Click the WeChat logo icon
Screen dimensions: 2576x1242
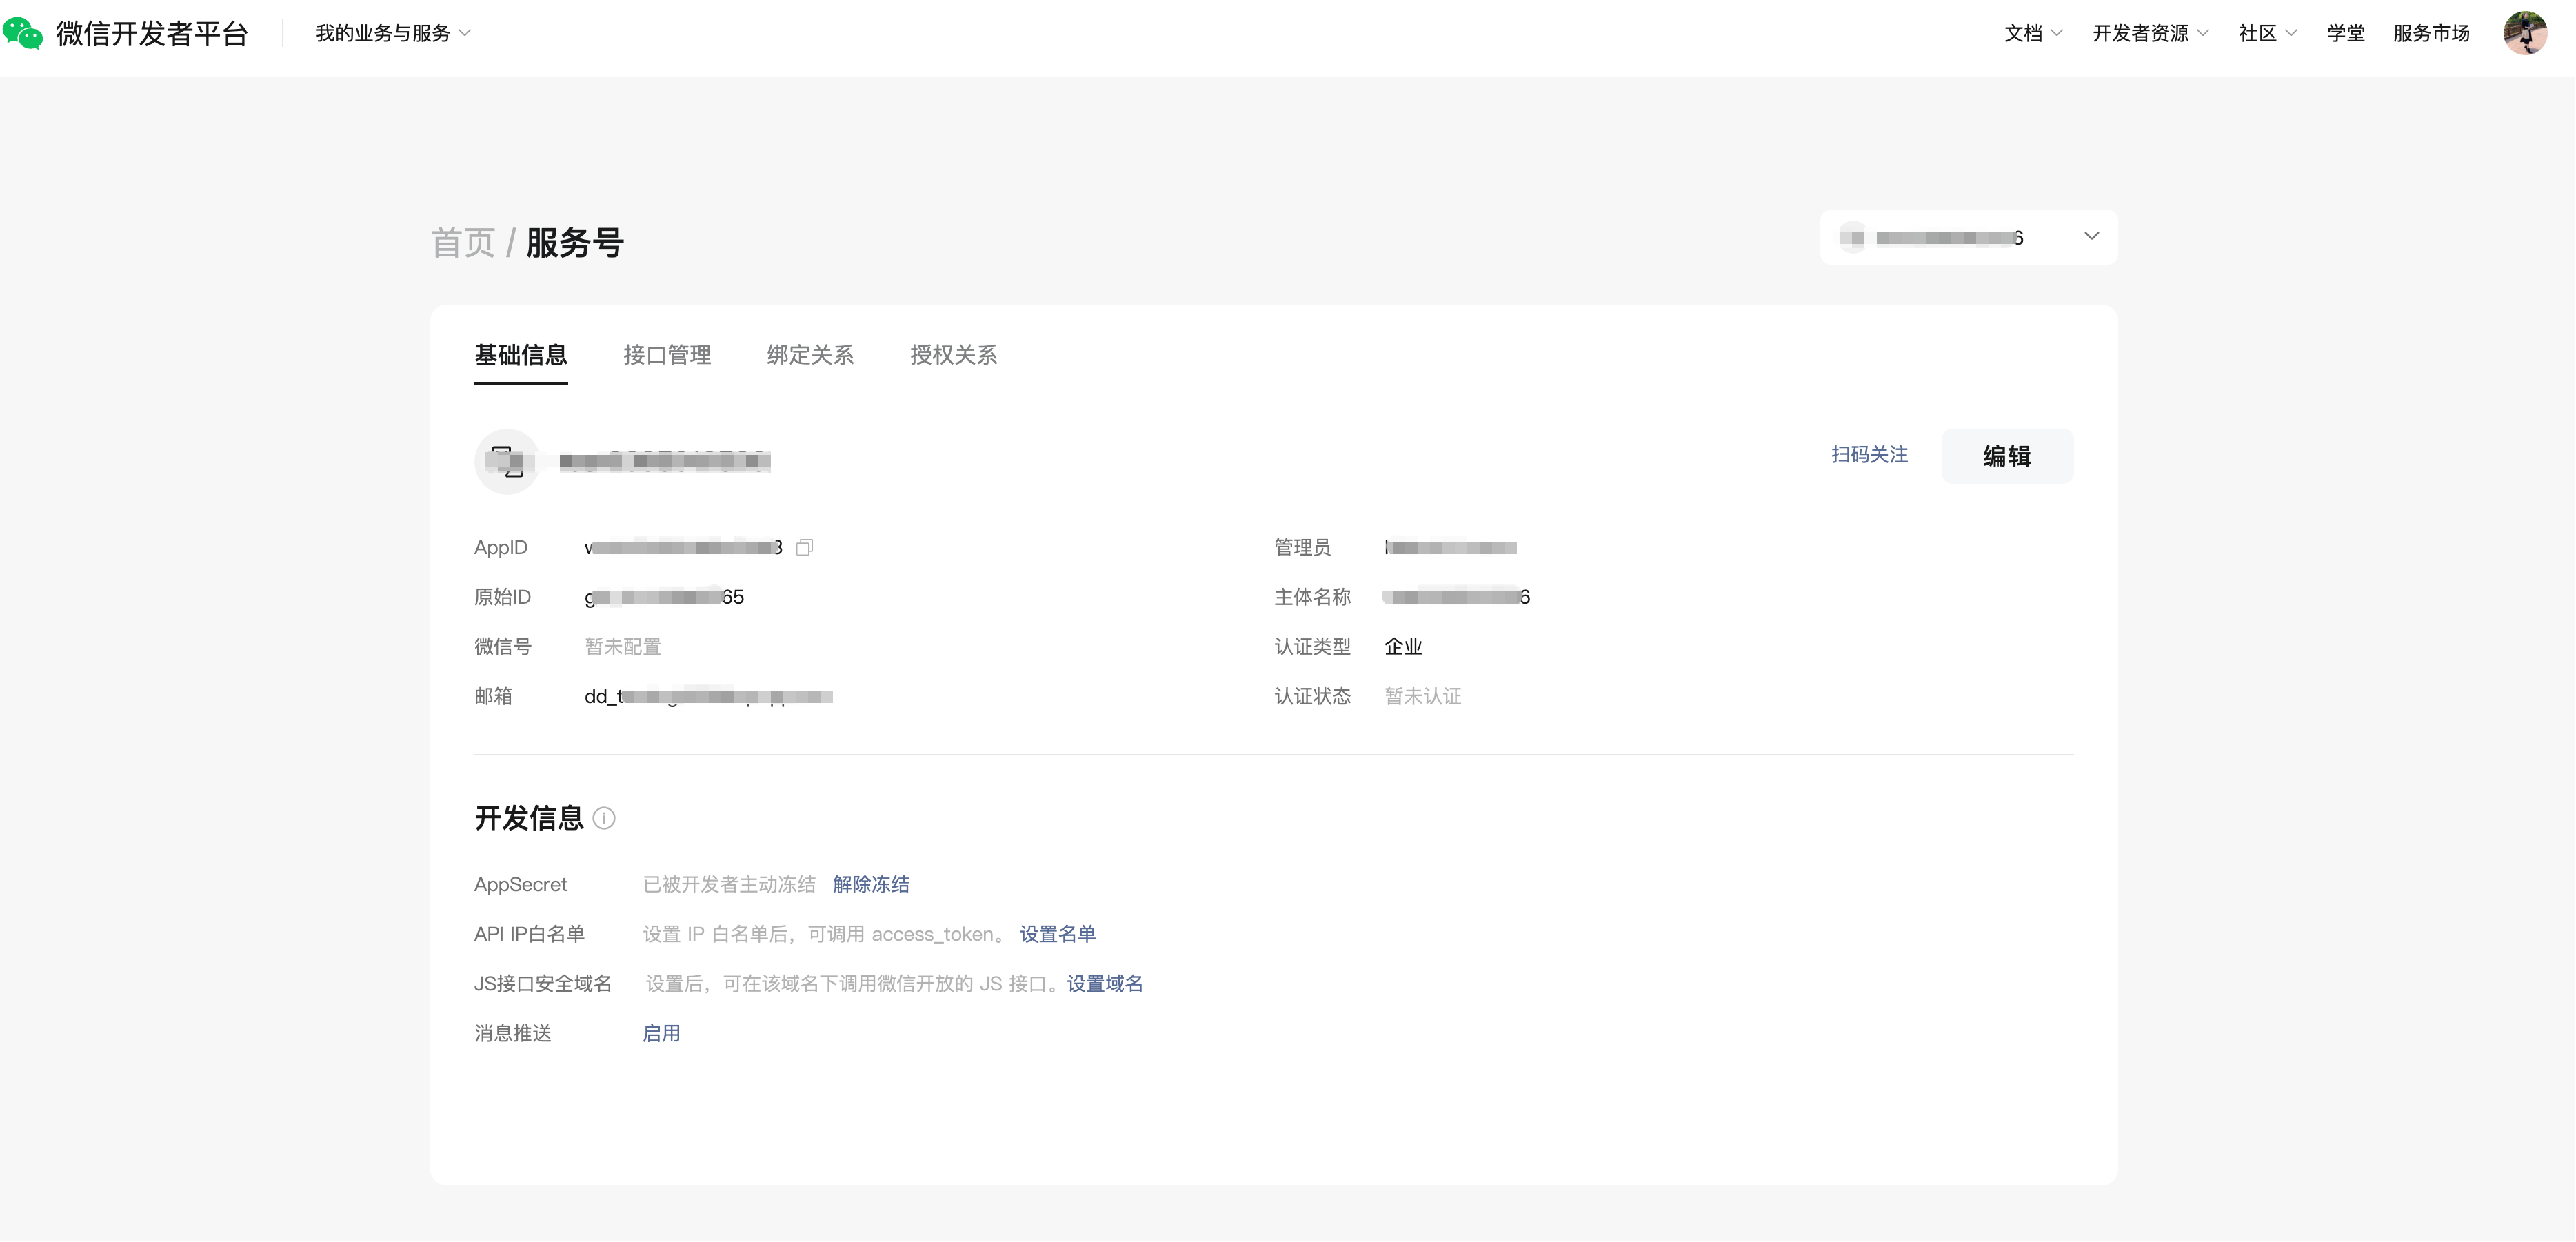click(23, 33)
